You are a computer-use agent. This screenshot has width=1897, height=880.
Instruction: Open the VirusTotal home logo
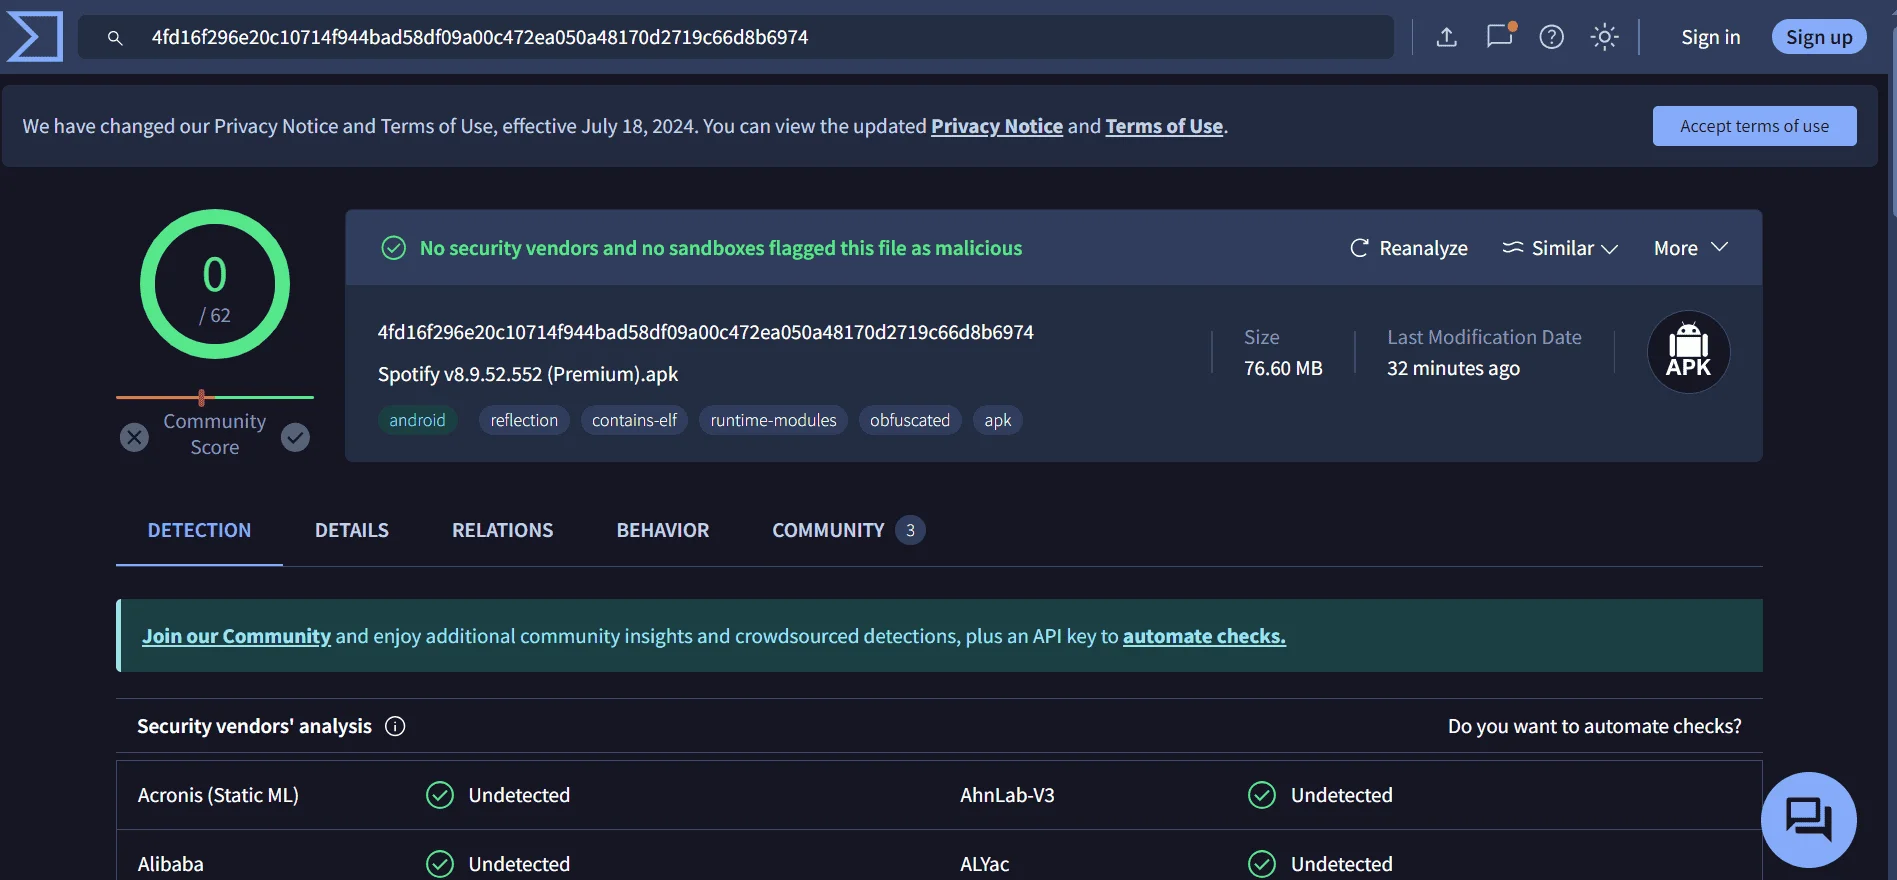(x=35, y=37)
